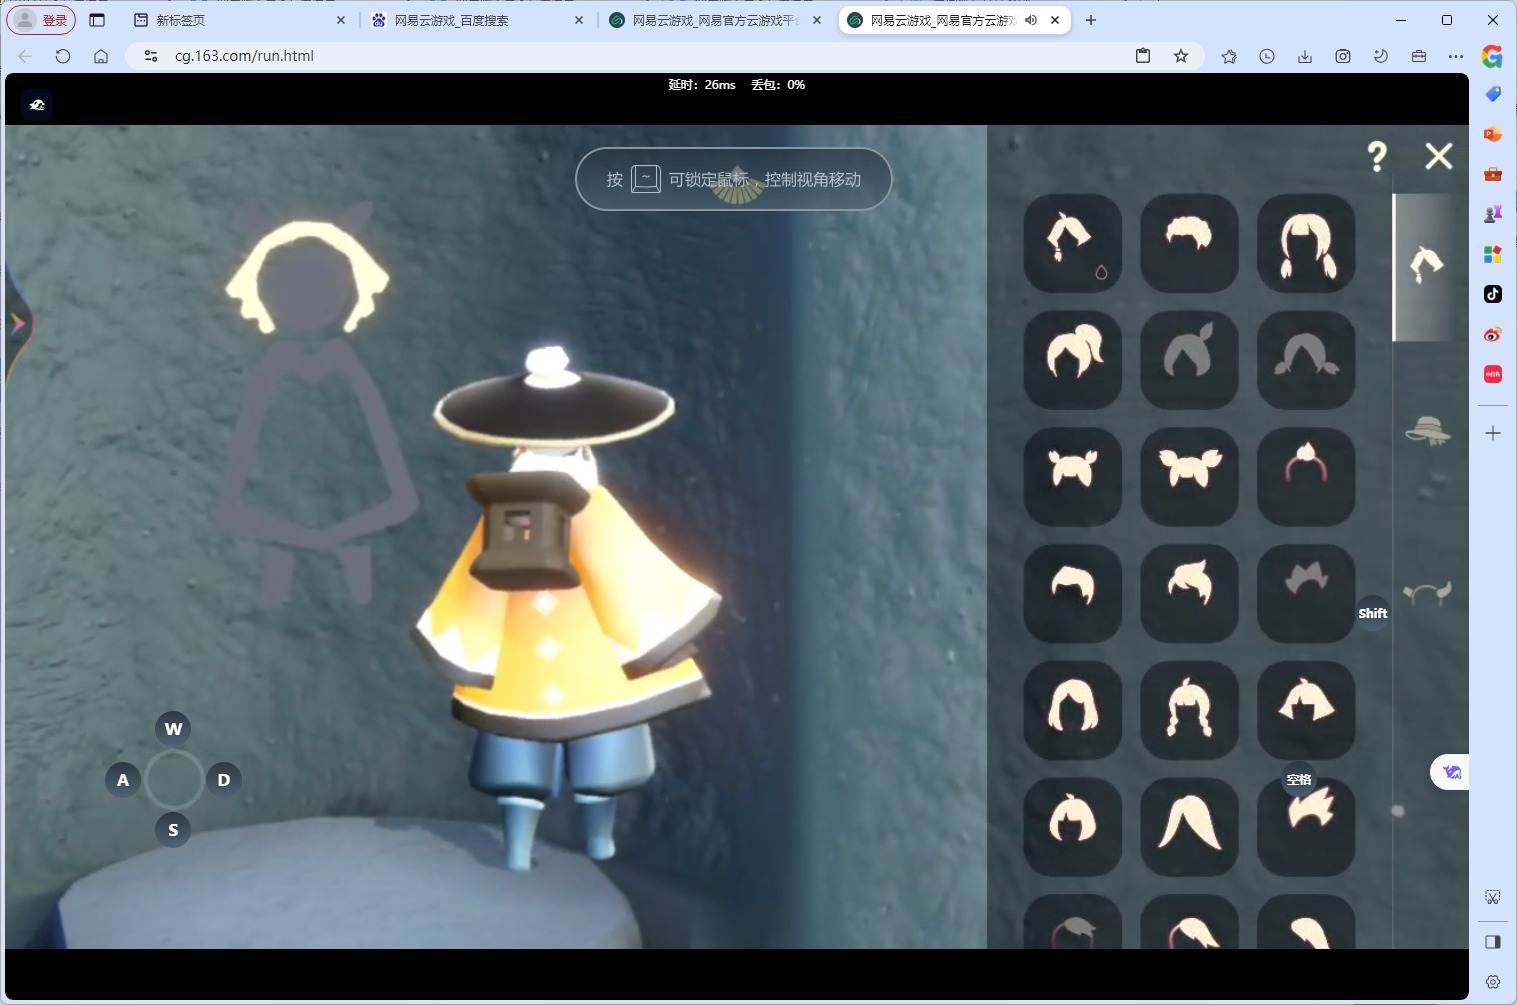This screenshot has height=1005, width=1517.
Task: Pick the wide flared bob hairstyle
Action: point(1306,710)
